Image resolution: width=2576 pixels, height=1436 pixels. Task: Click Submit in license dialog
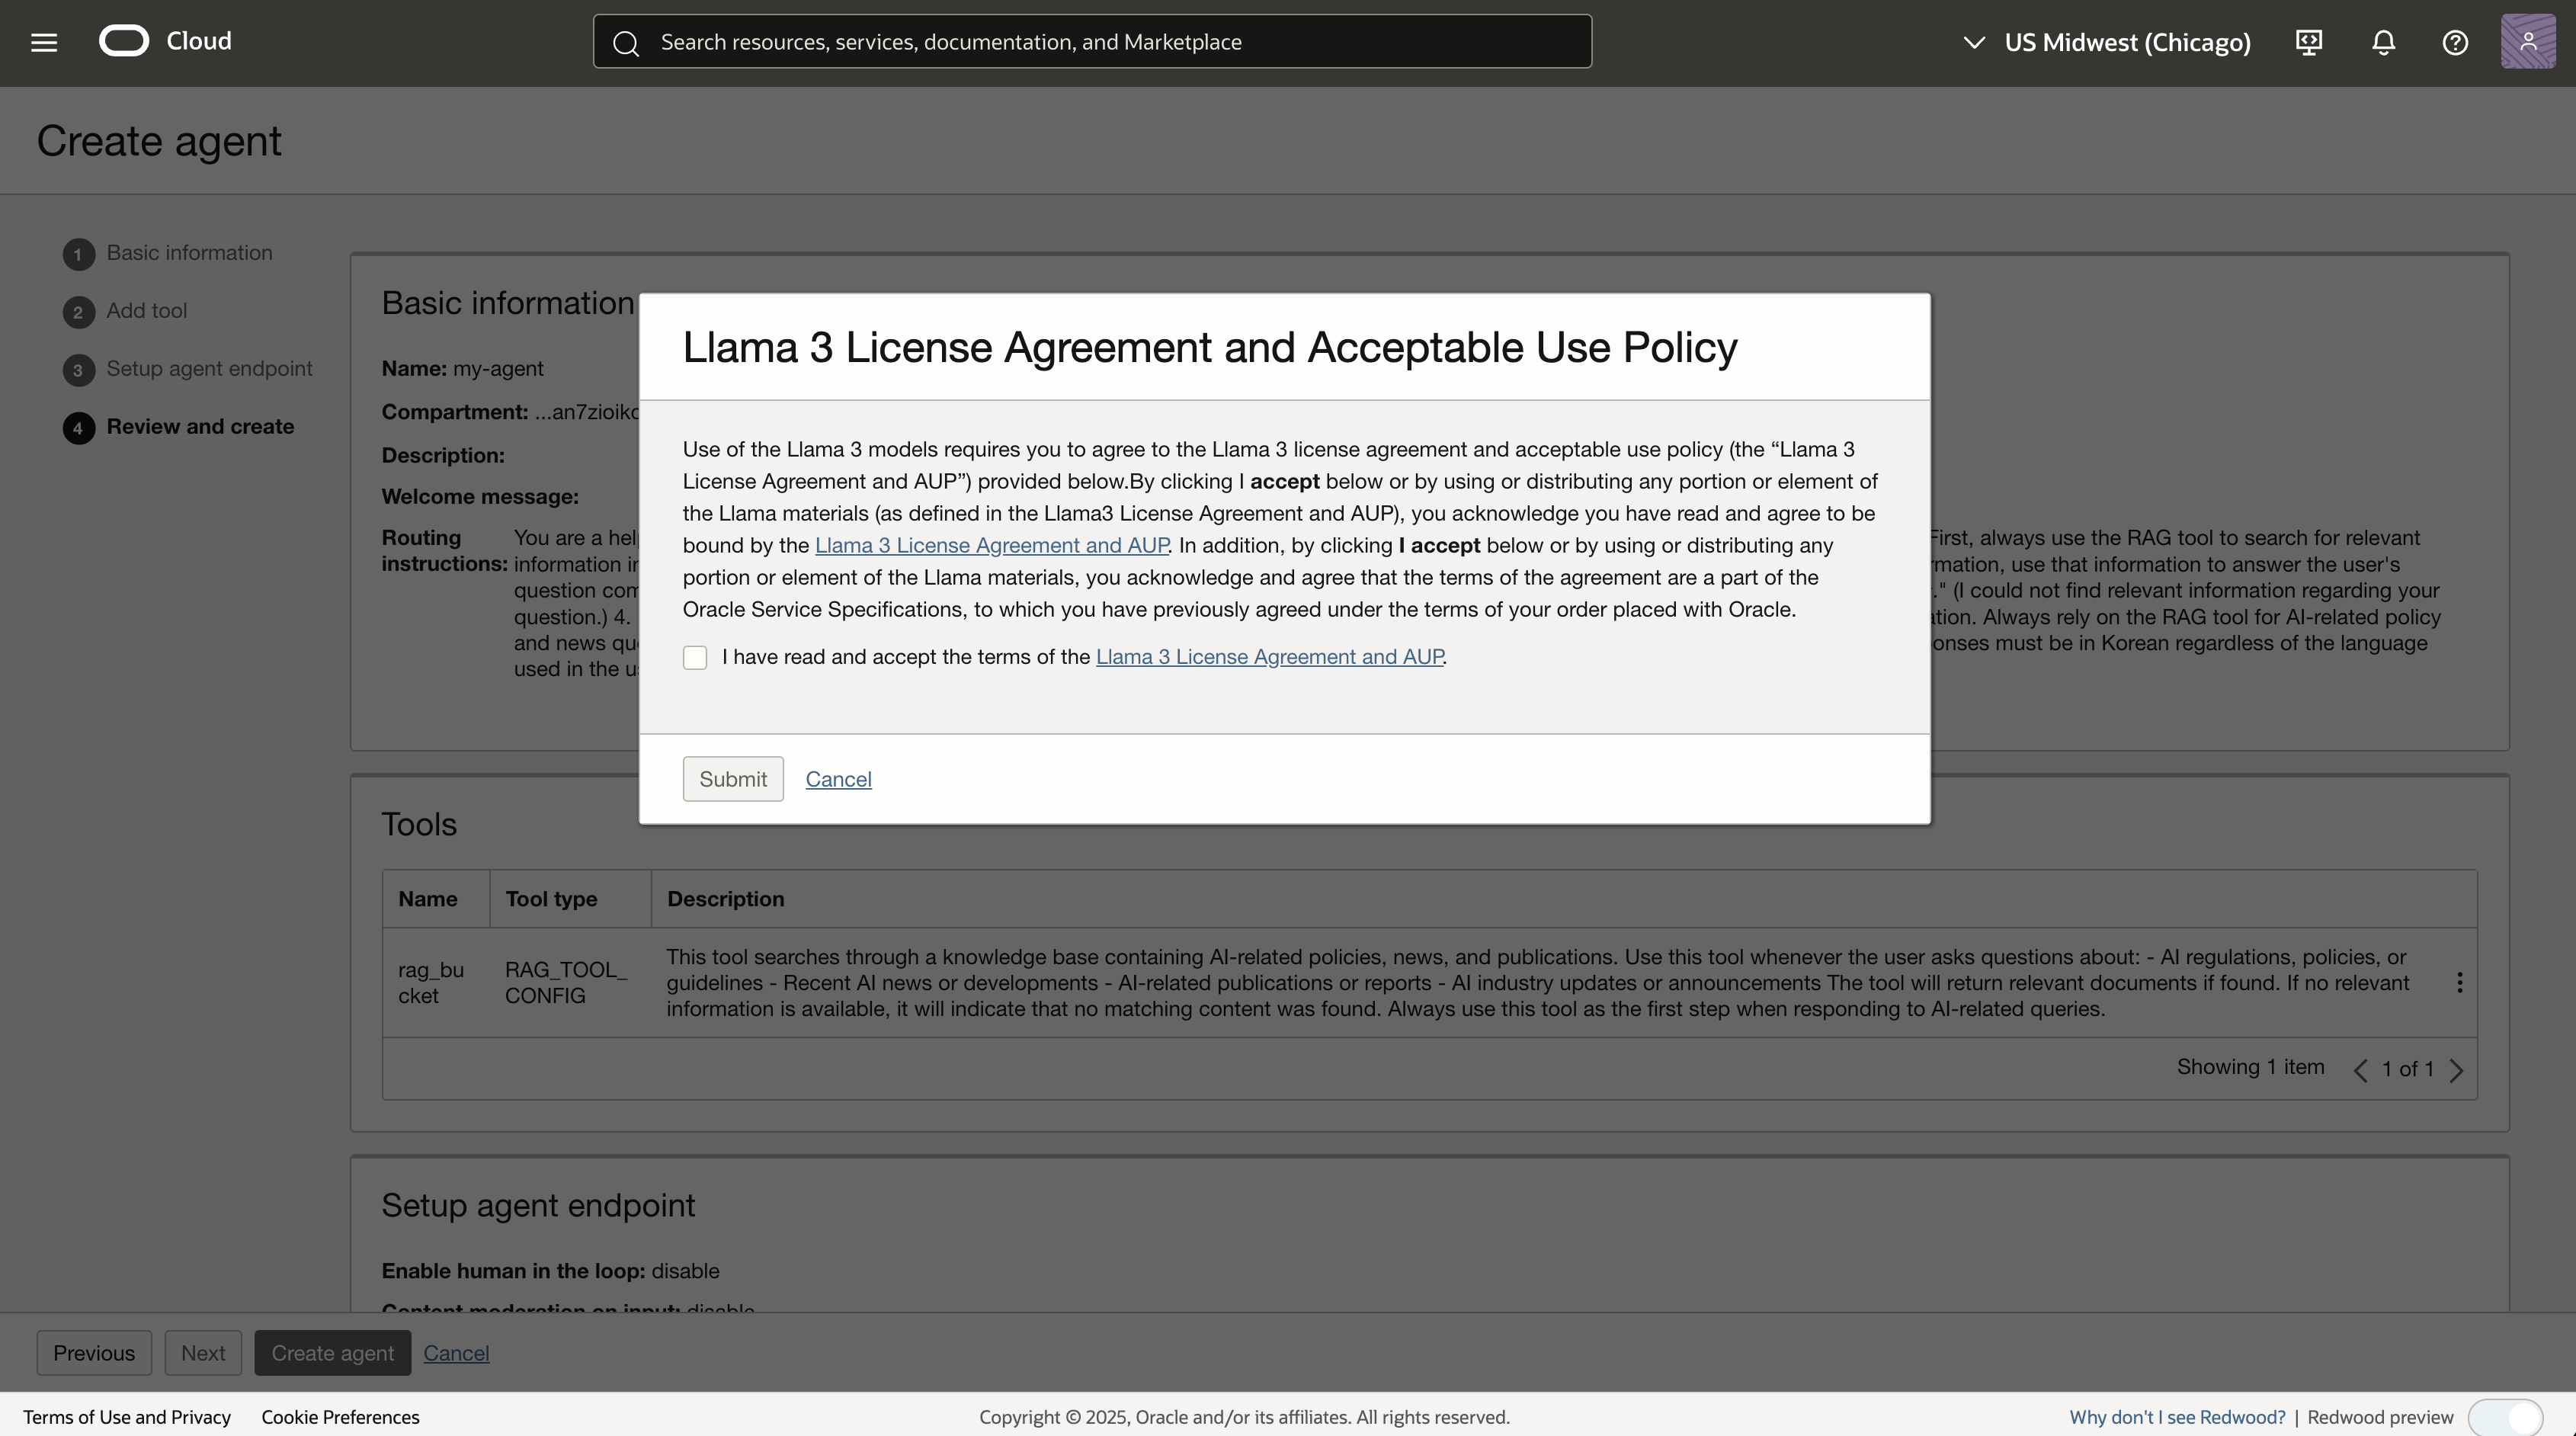click(x=733, y=779)
